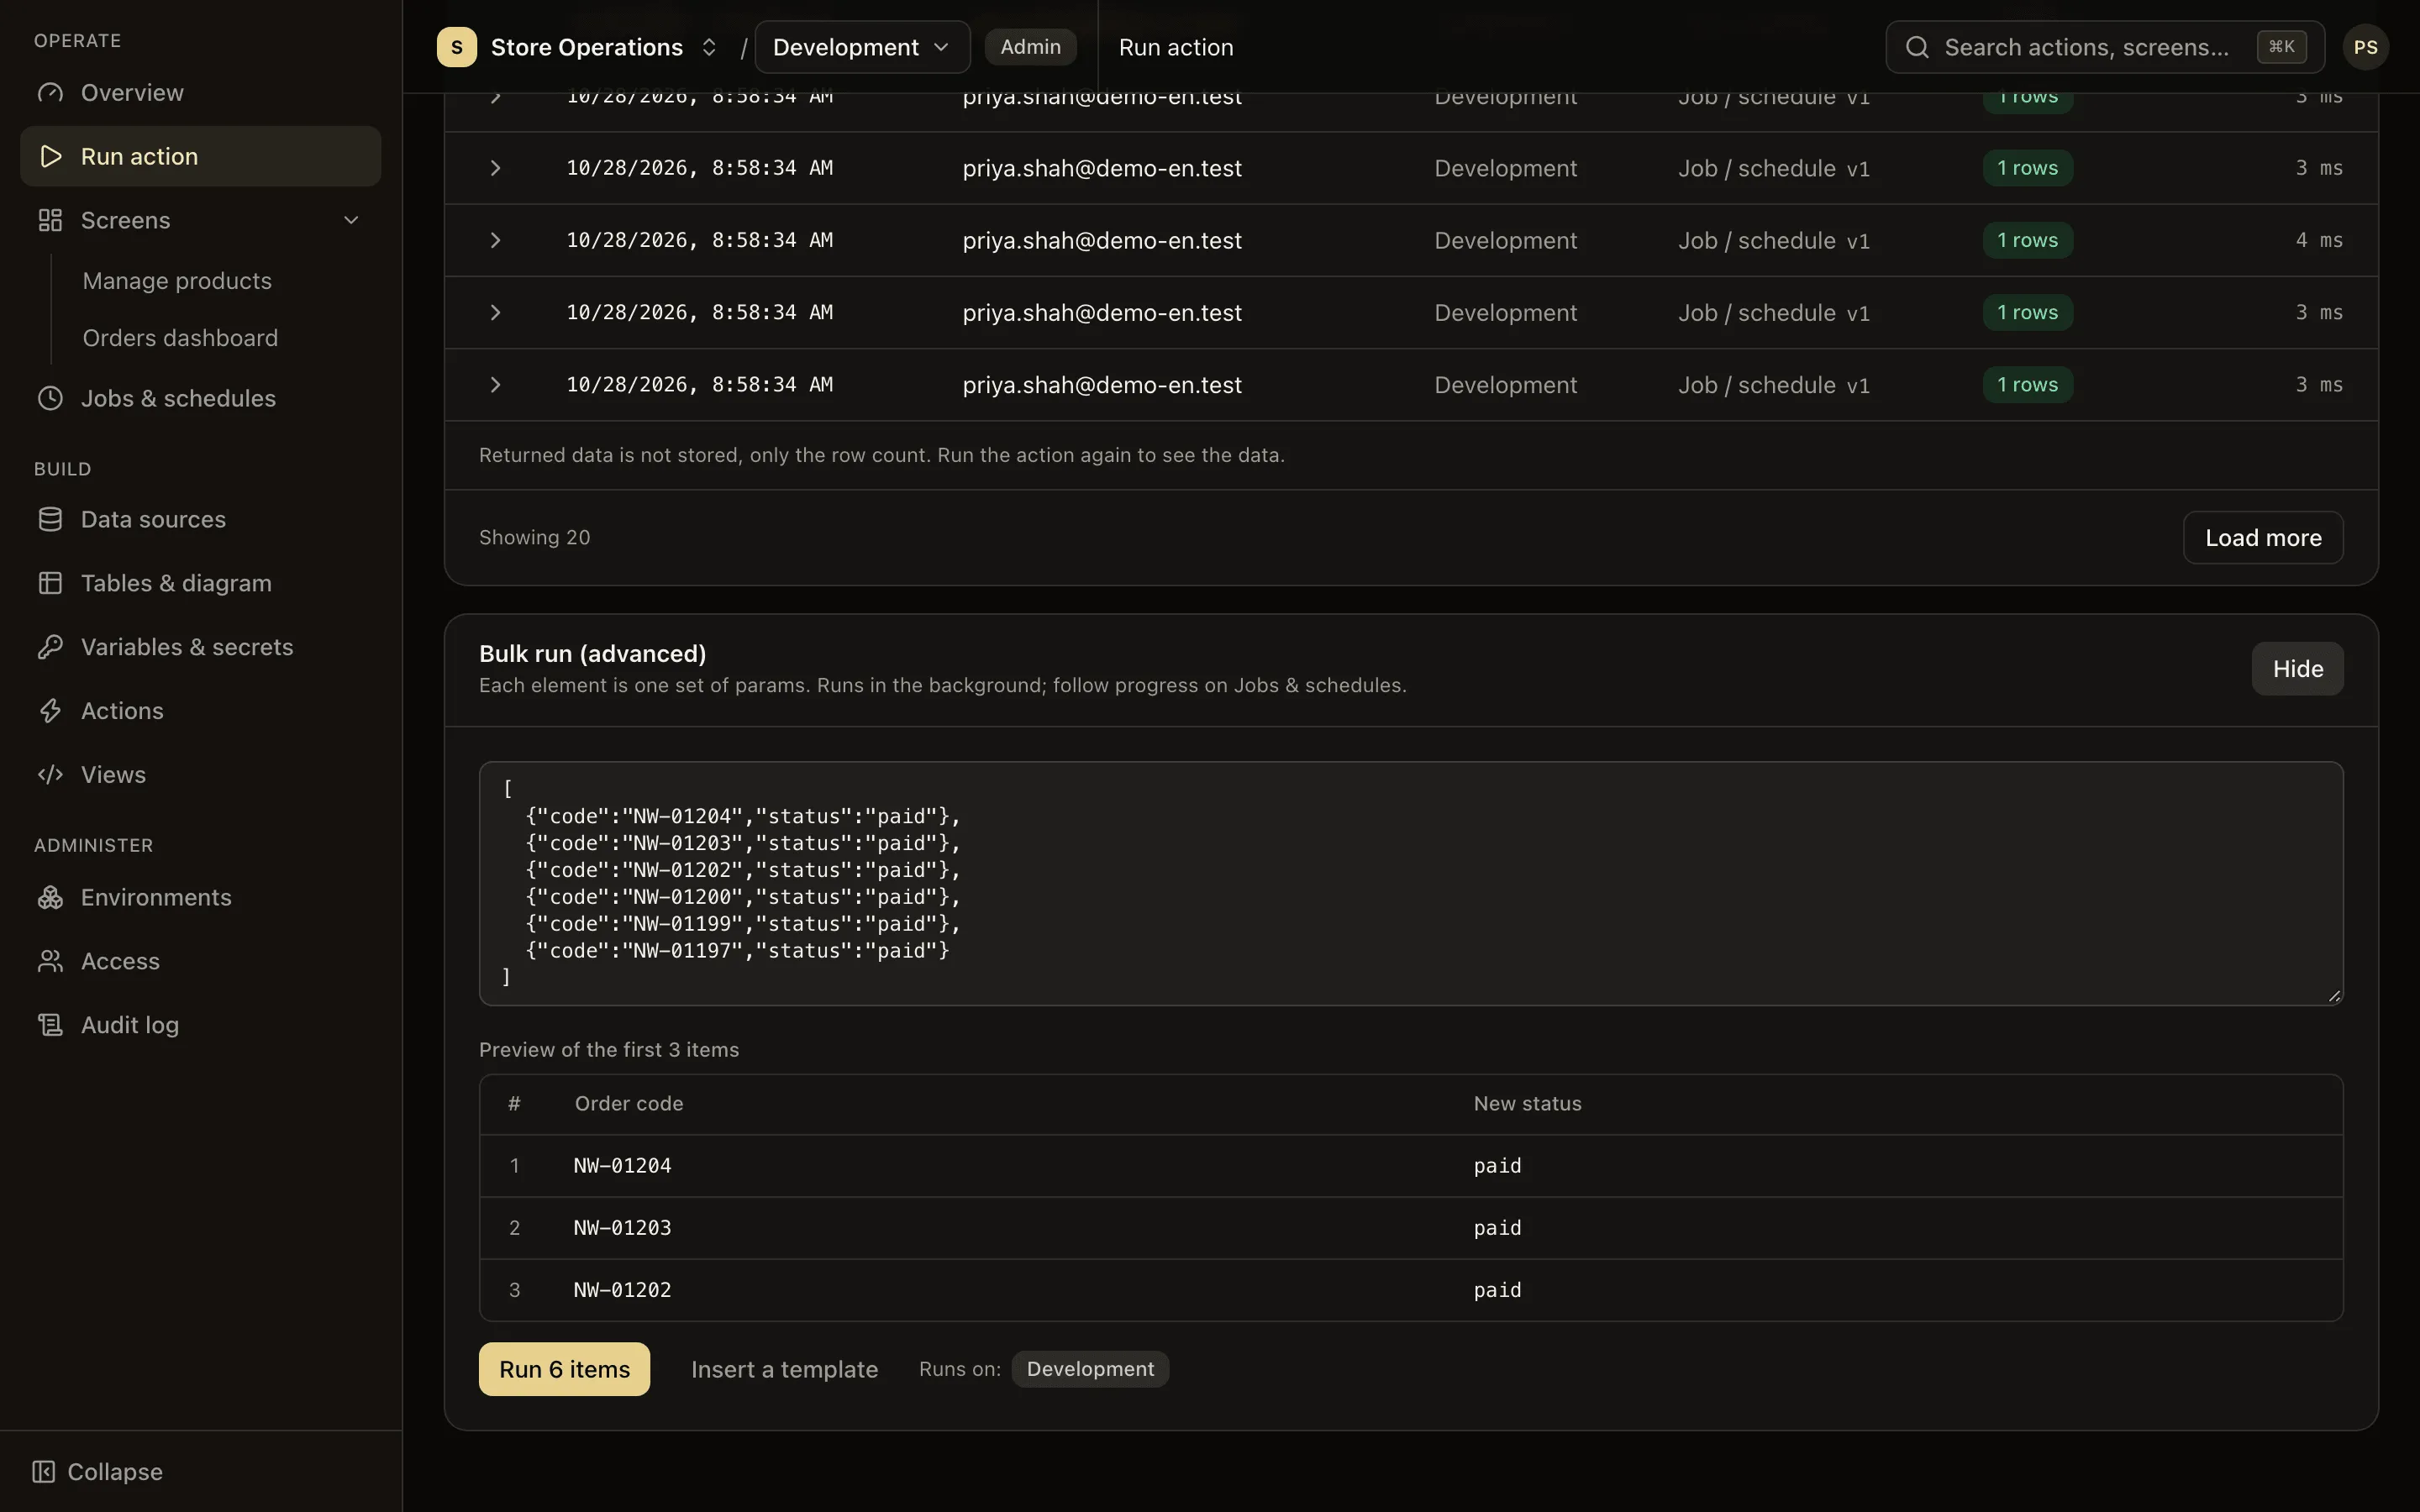Click the Environments icon
This screenshot has width=2420, height=1512.
[x=50, y=897]
